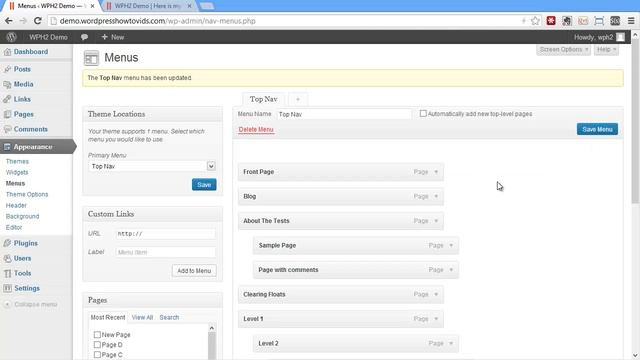Open Links in the admin sidebar
The height and width of the screenshot is (360, 640).
point(22,99)
